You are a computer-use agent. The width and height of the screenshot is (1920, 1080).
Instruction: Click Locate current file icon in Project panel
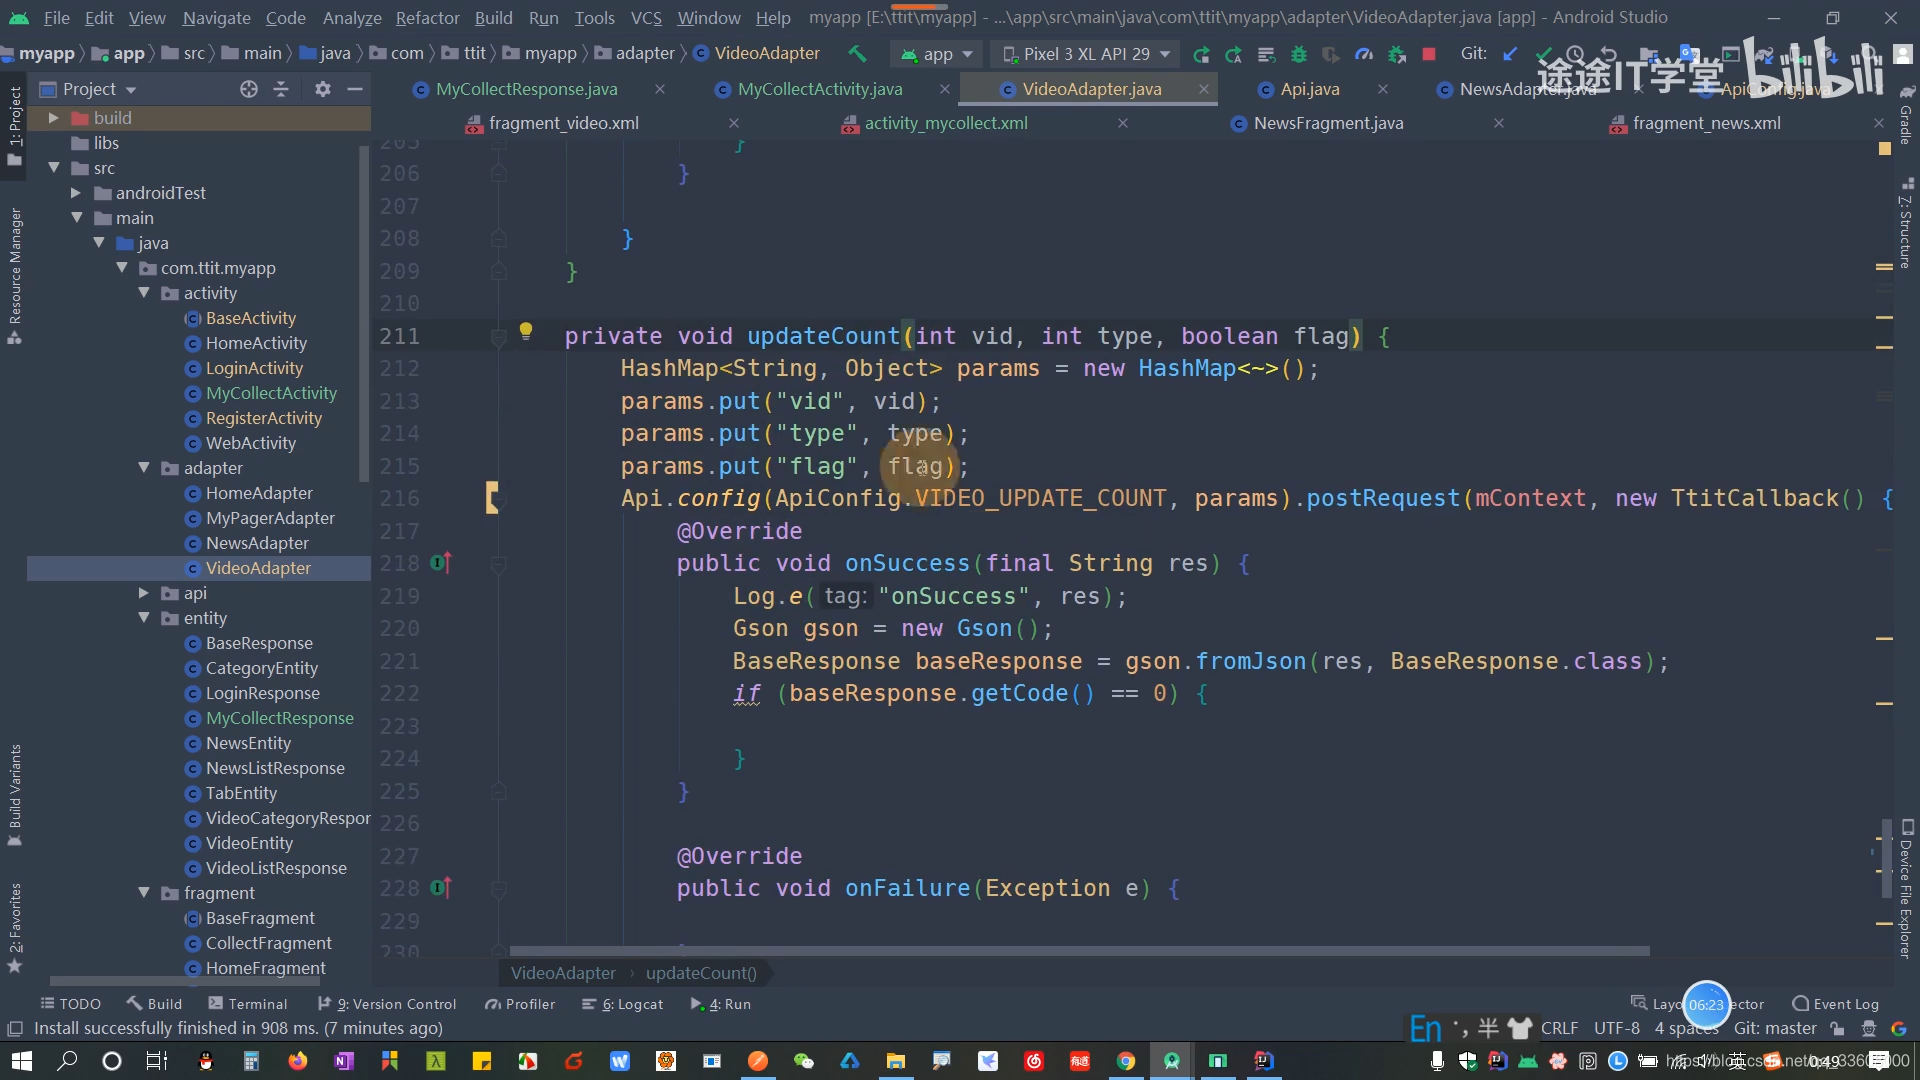(249, 89)
